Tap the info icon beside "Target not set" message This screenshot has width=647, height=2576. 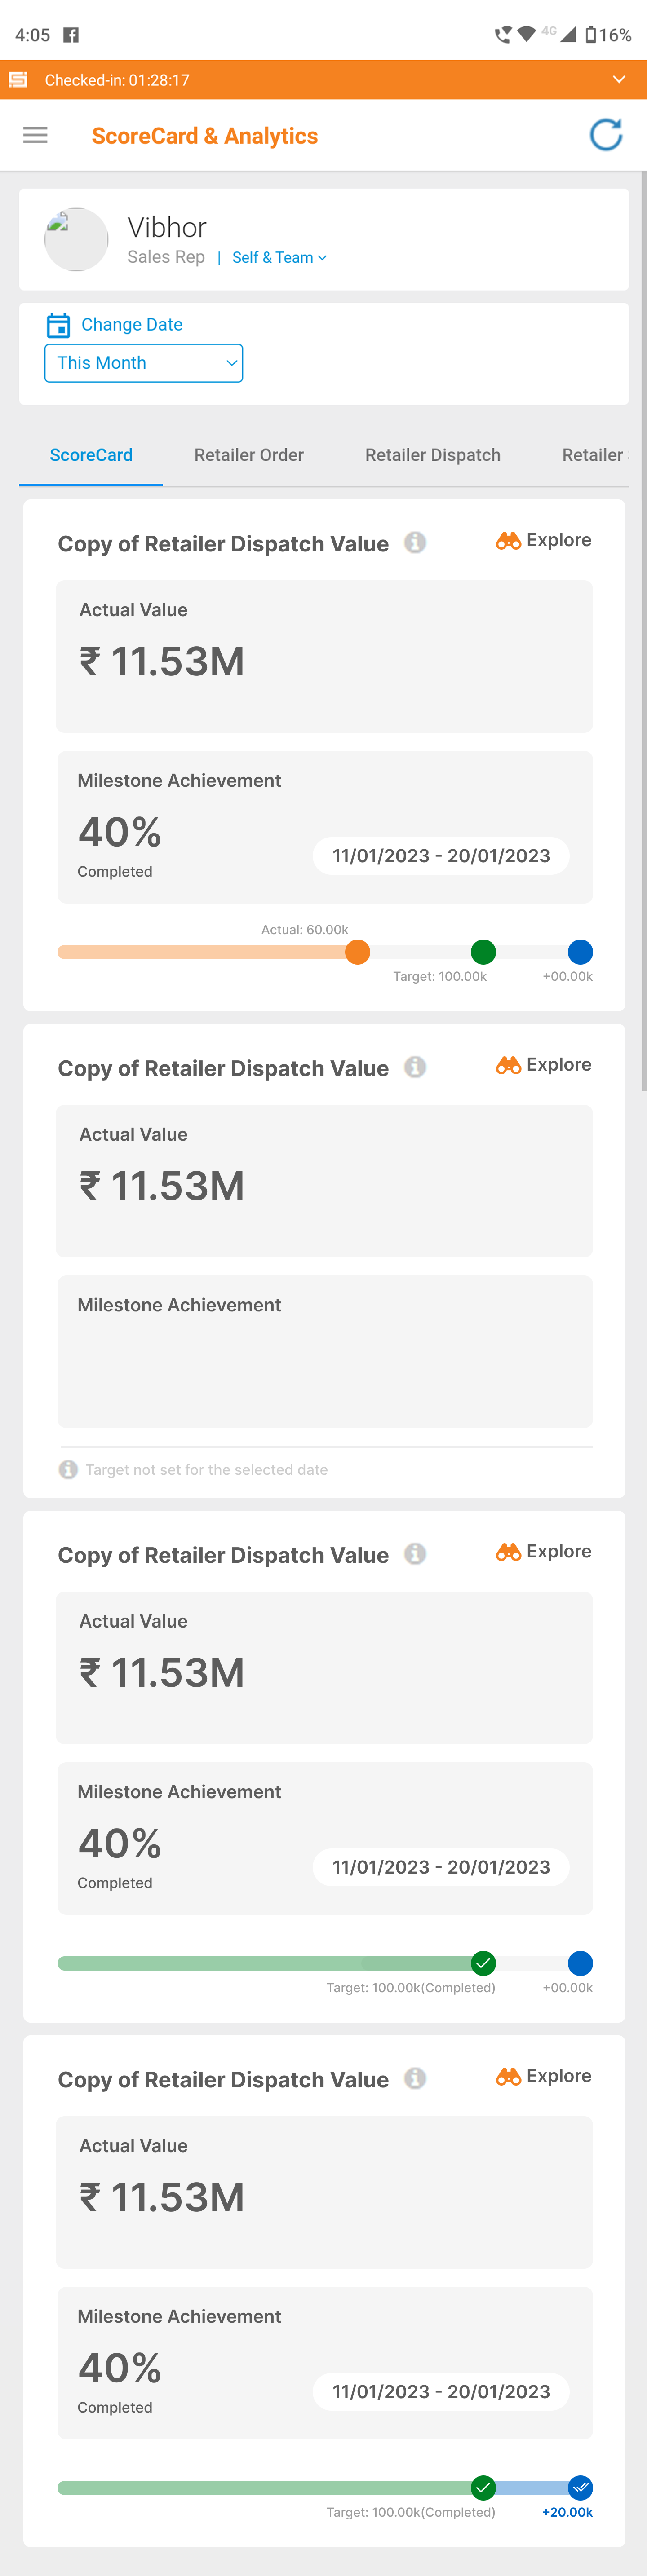point(68,1469)
